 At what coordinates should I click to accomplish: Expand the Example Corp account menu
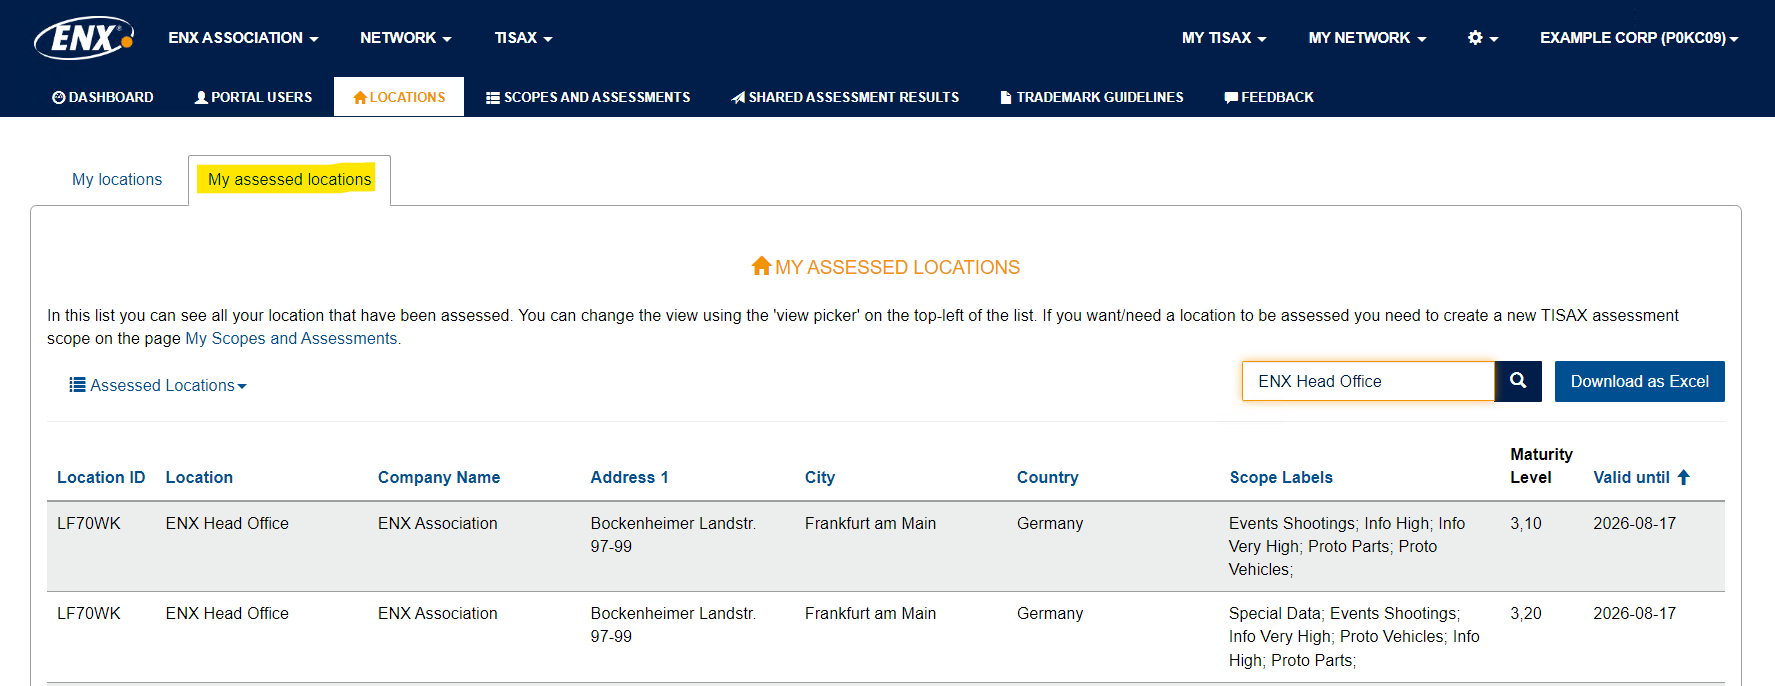pyautogui.click(x=1639, y=38)
